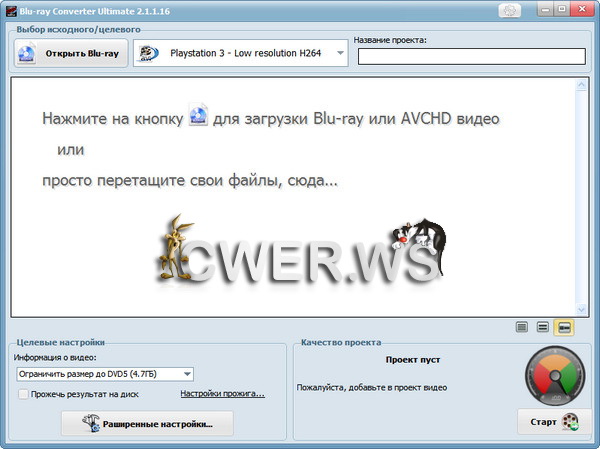The width and height of the screenshot is (600, 449).
Task: Click the inline Blu-ray load icon in hint text
Action: coord(198,118)
